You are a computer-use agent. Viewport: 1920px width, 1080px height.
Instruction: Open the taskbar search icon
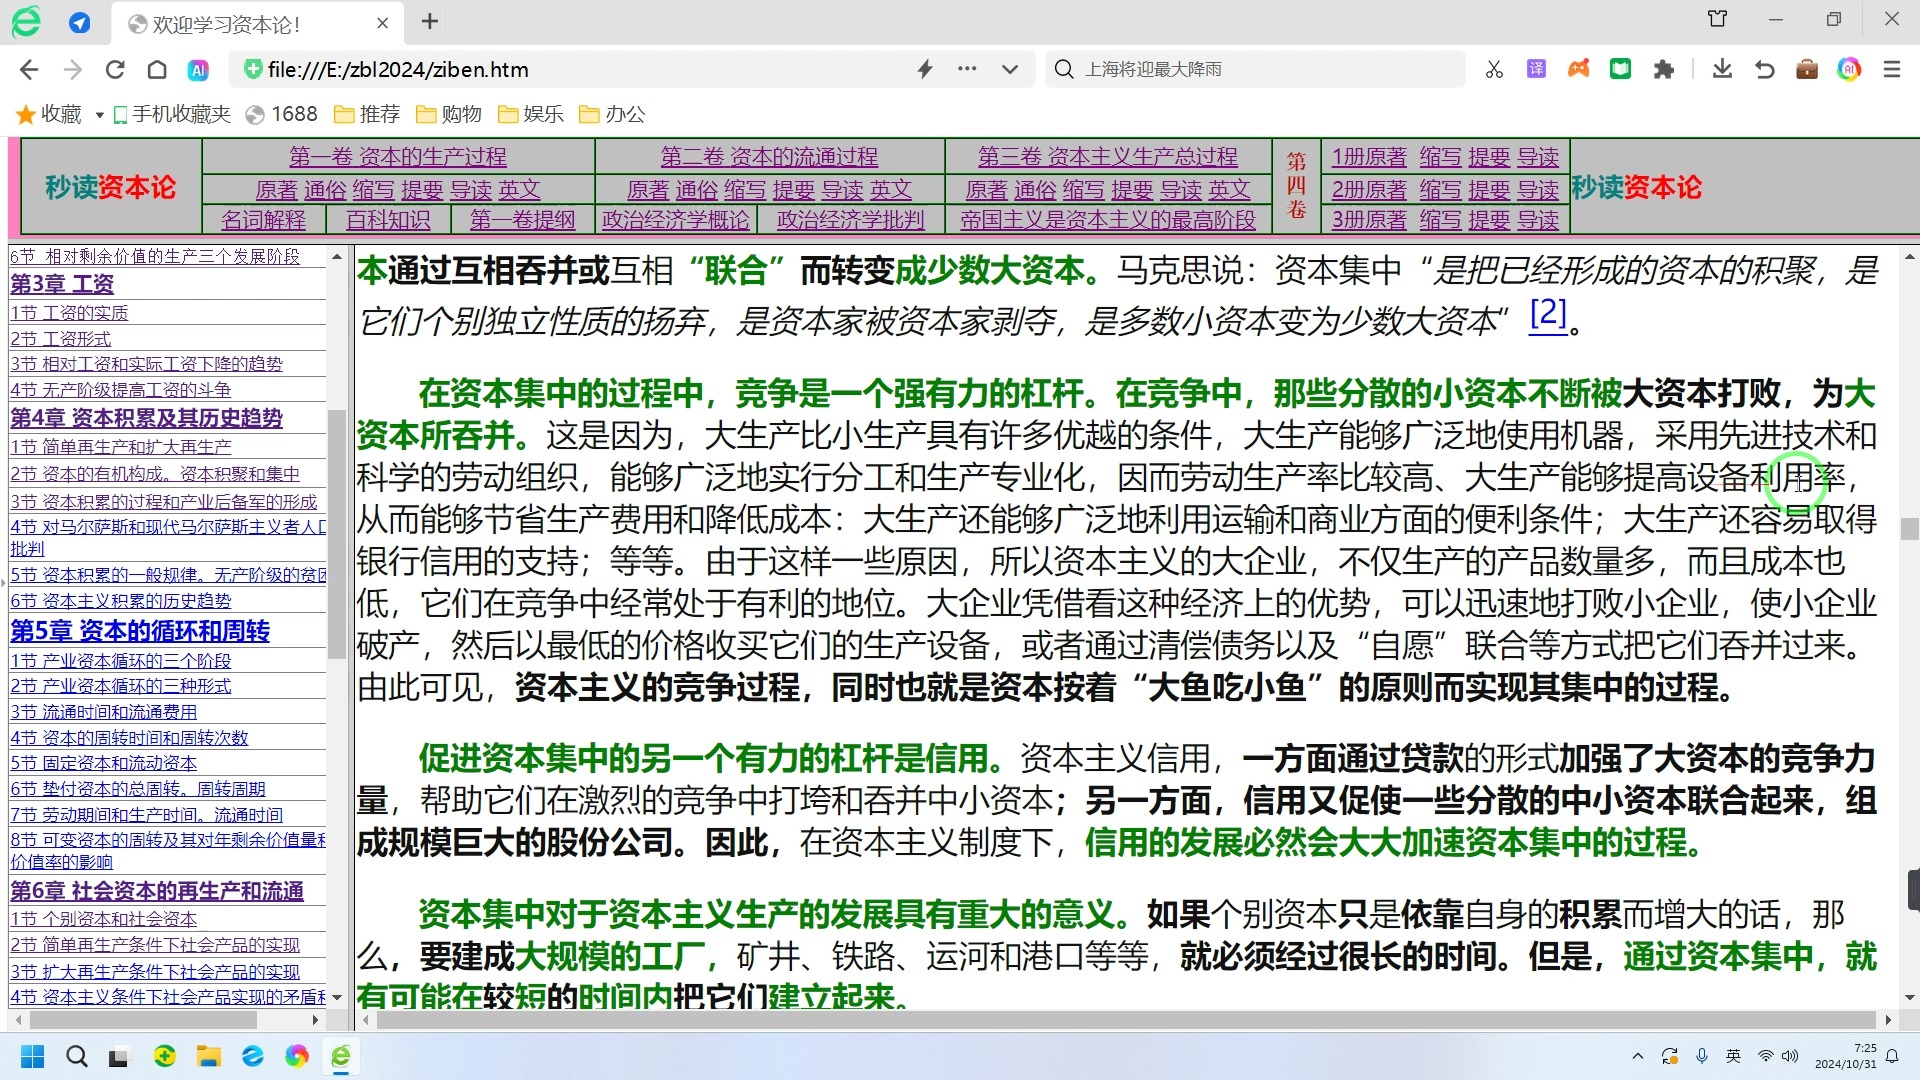tap(76, 1056)
